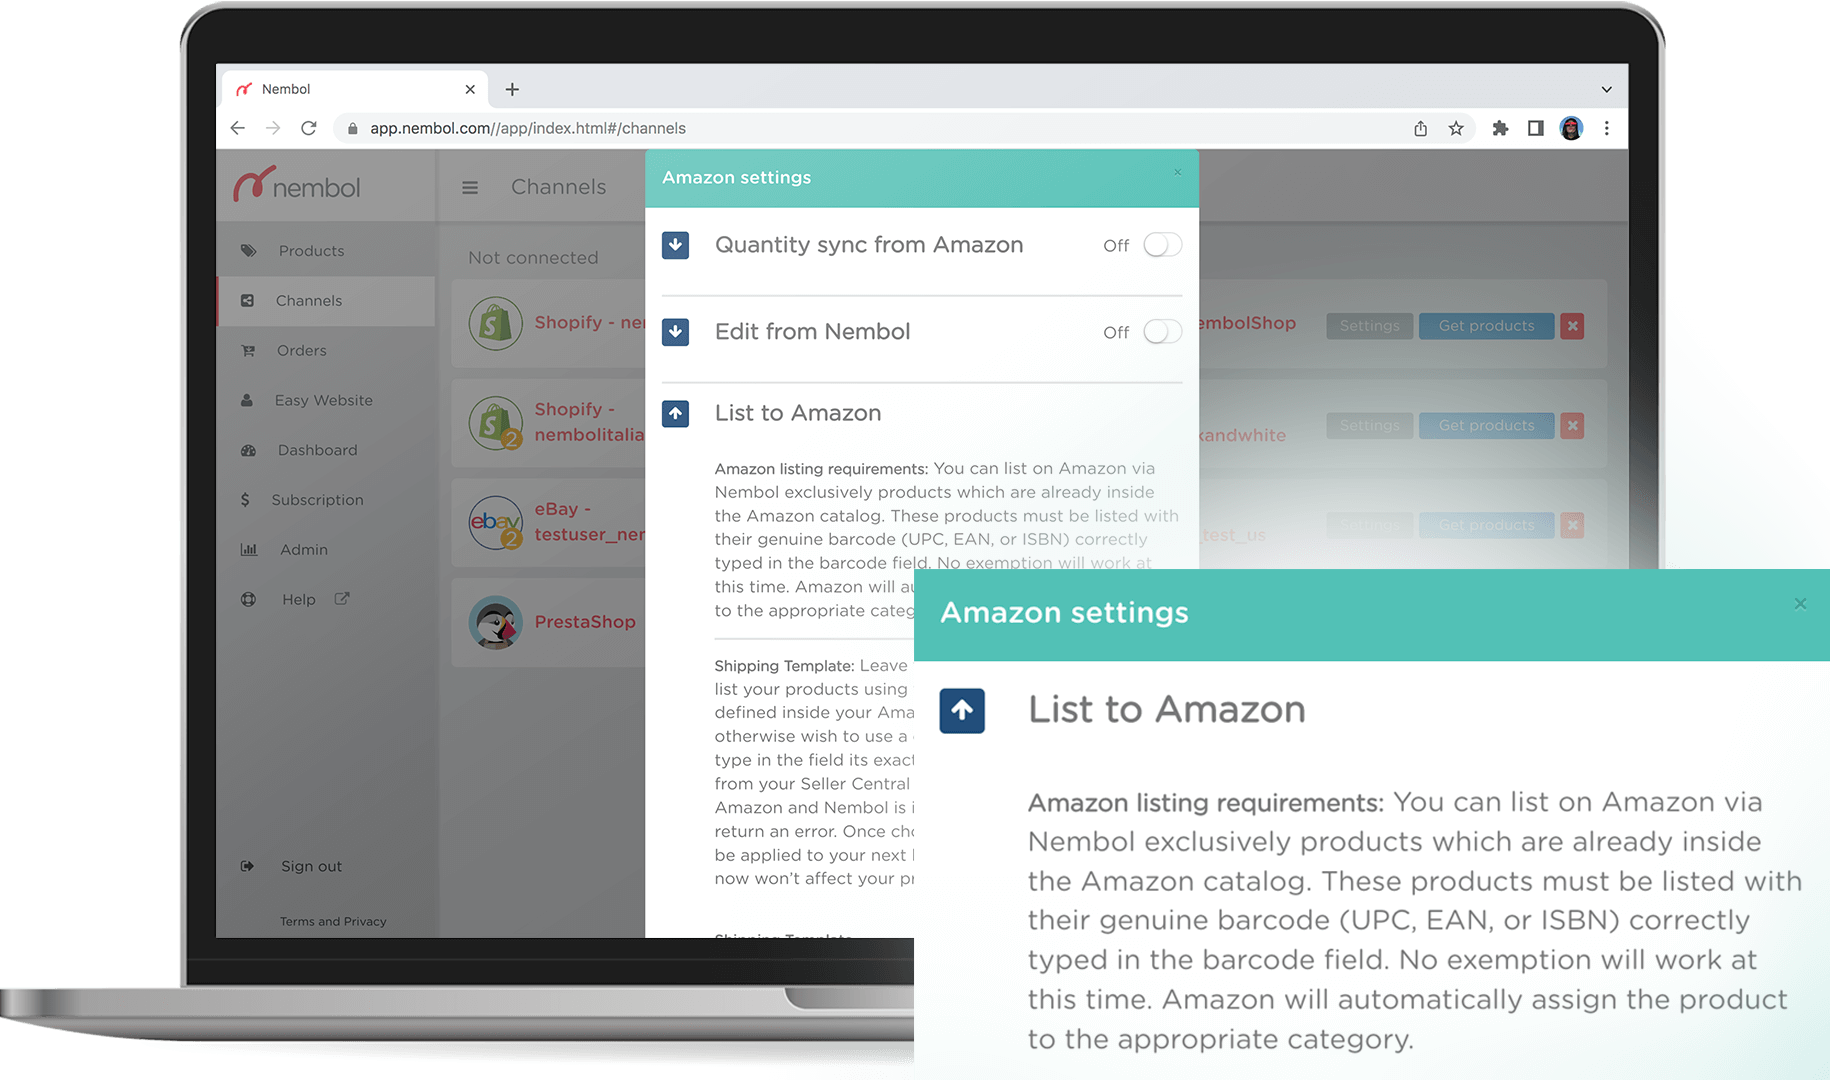The height and width of the screenshot is (1080, 1830).
Task: Open Terms and Privacy link
Action: tap(333, 921)
